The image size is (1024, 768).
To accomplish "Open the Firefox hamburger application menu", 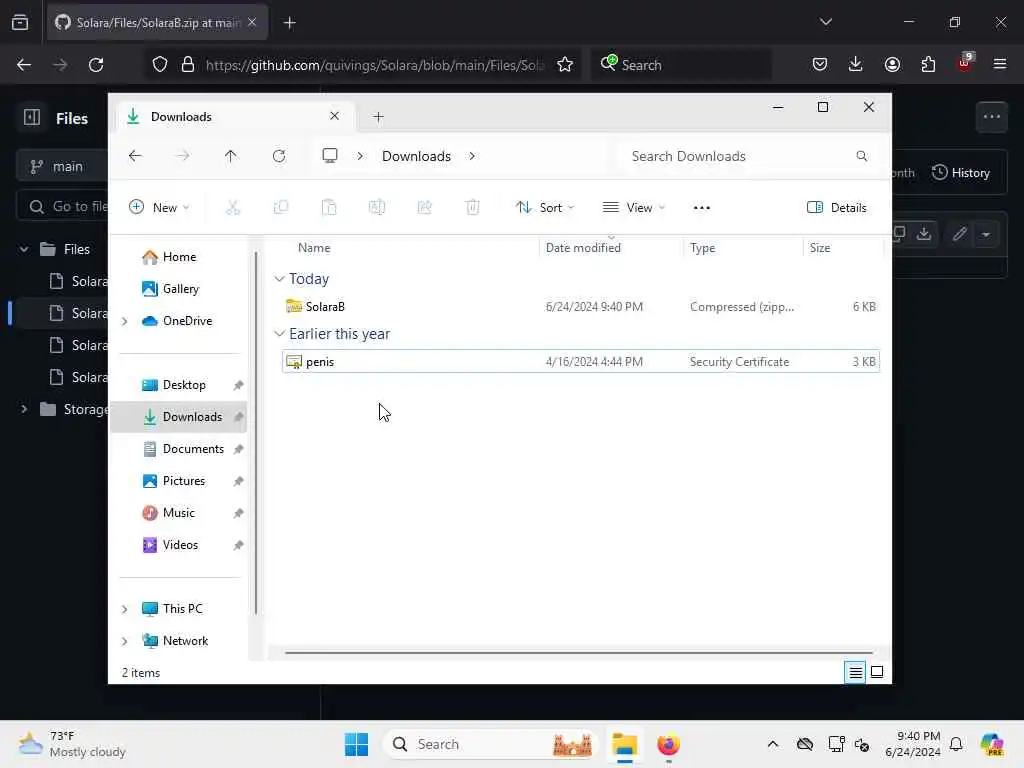I will [x=1000, y=64].
